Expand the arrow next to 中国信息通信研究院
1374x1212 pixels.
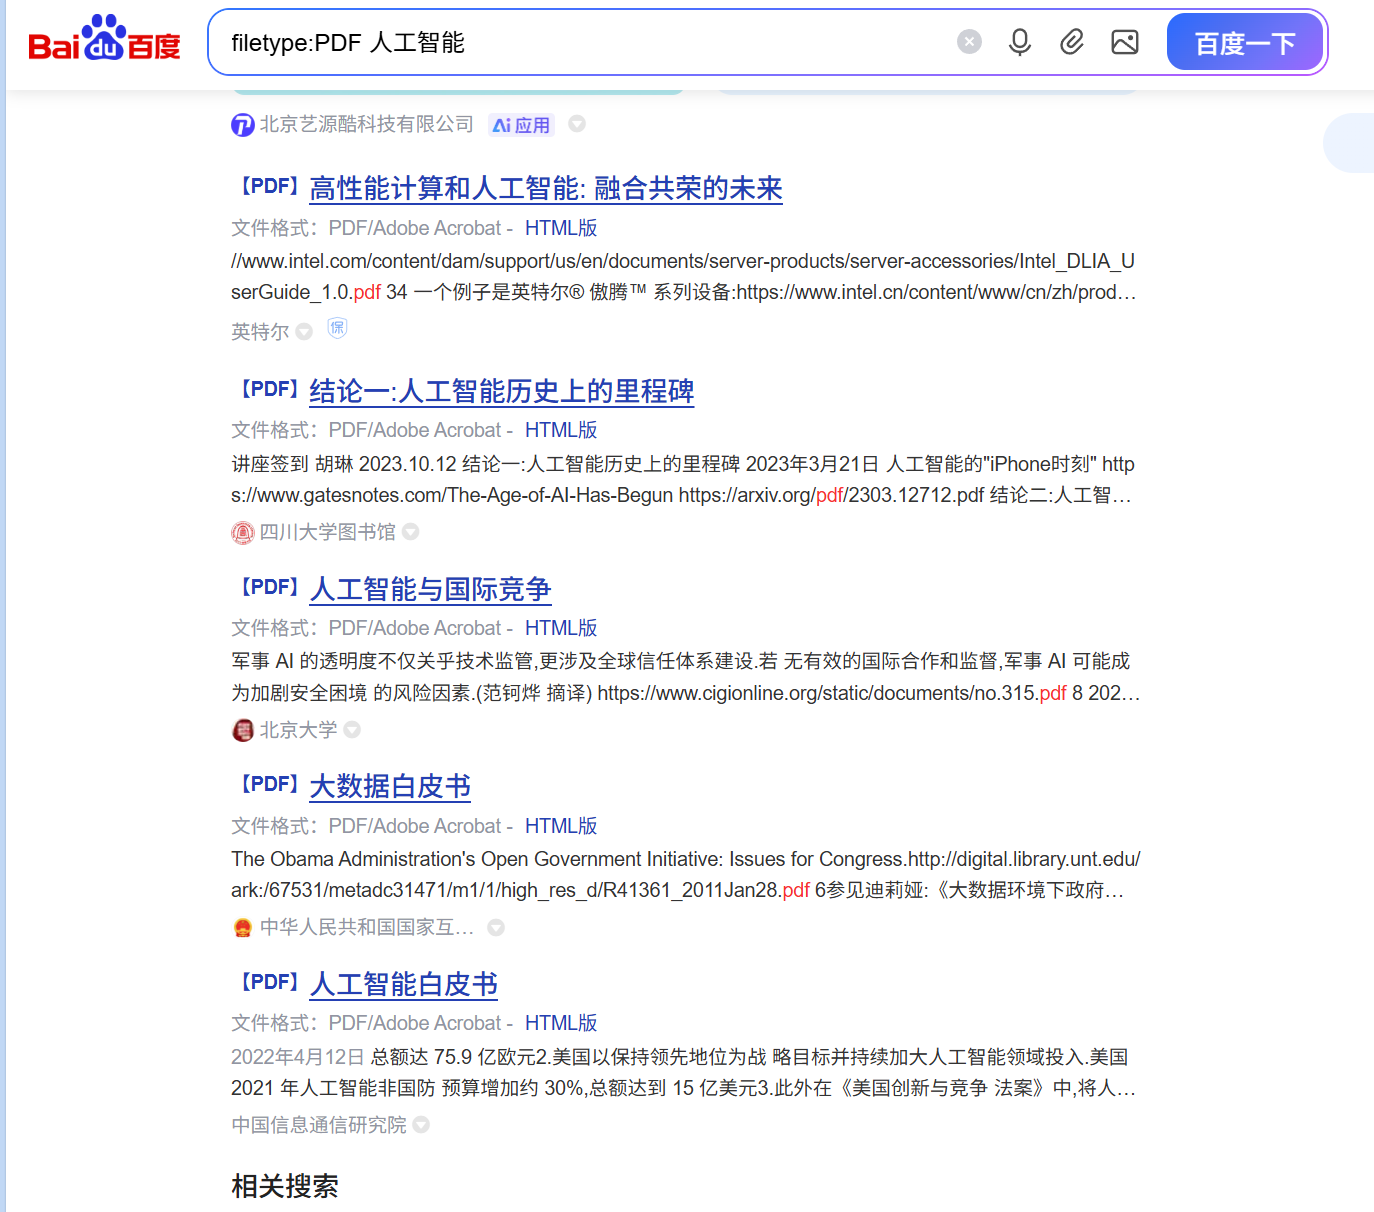(x=421, y=1125)
